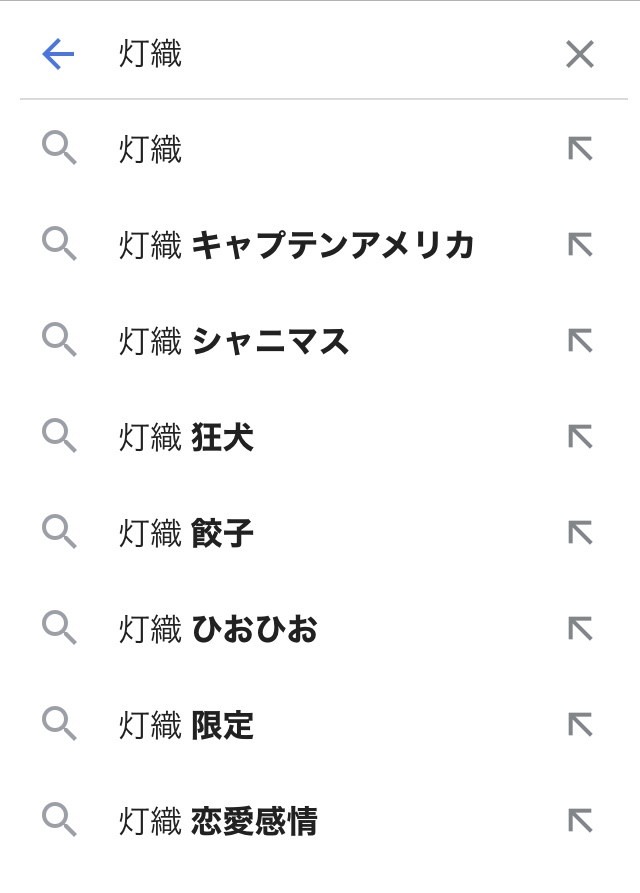
Task: Tap the arrow icon for 灯織 恋愛感情
Action: pyautogui.click(x=580, y=821)
